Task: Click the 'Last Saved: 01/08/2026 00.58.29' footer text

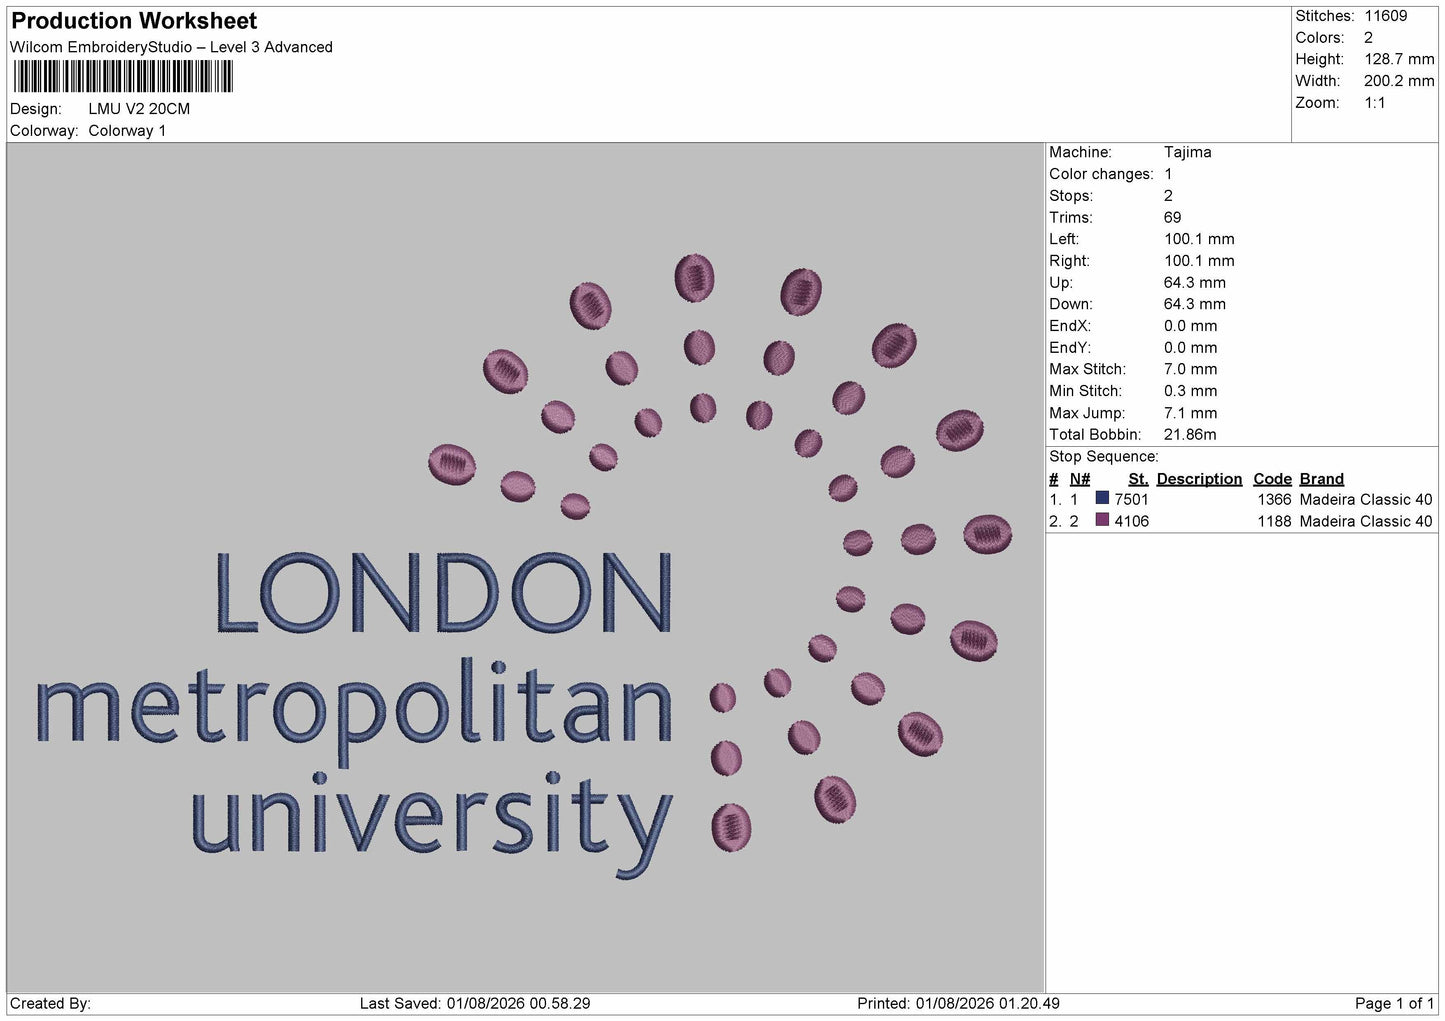Action: [474, 1004]
